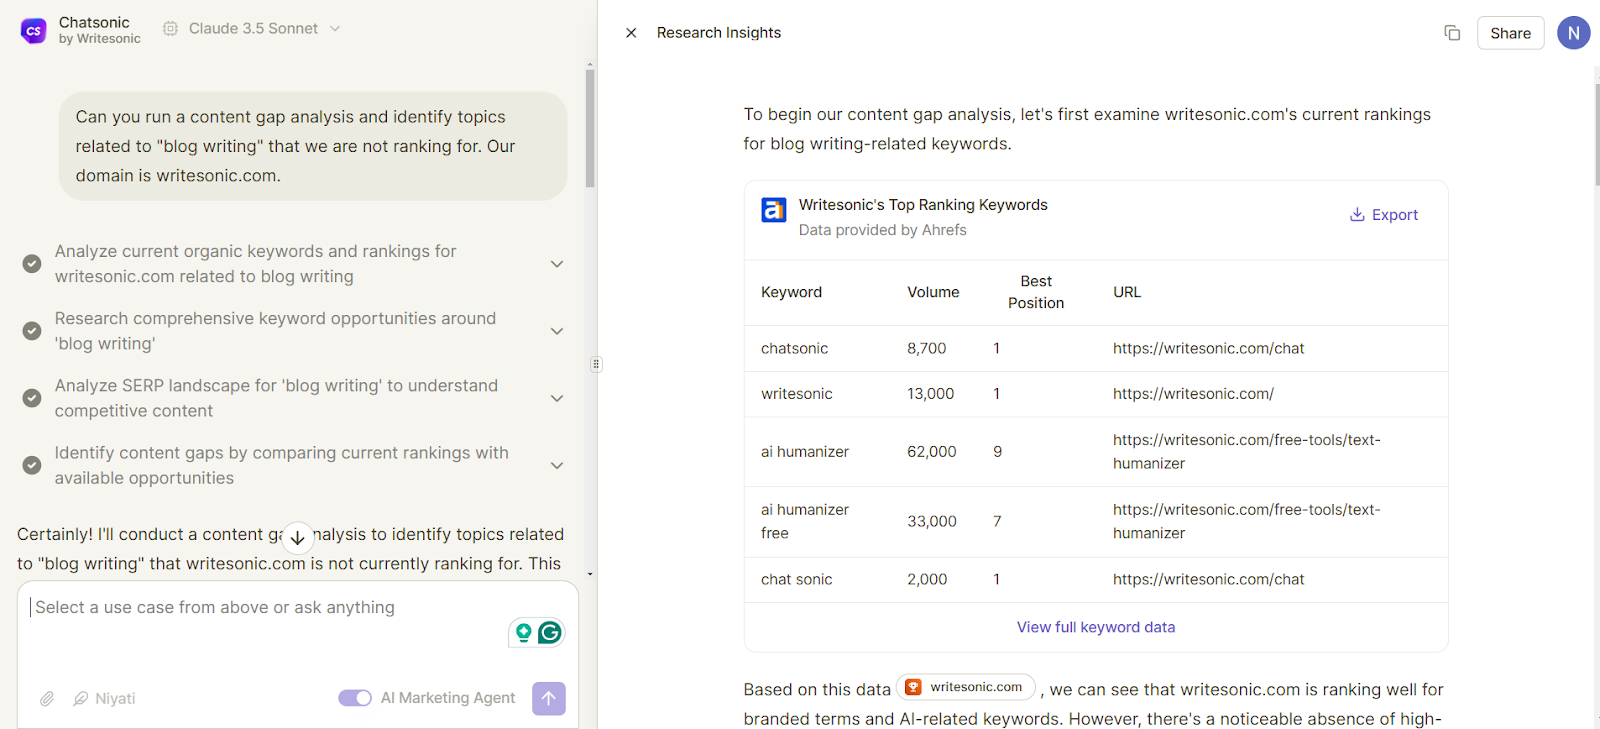The image size is (1600, 729).
Task: Expand the Research comprehensive keyword opportunities step
Action: tap(557, 331)
